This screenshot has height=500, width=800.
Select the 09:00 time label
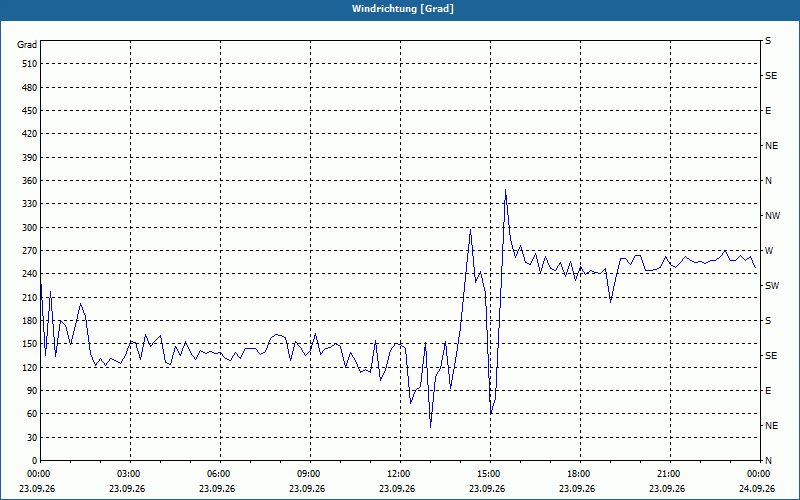(x=310, y=474)
